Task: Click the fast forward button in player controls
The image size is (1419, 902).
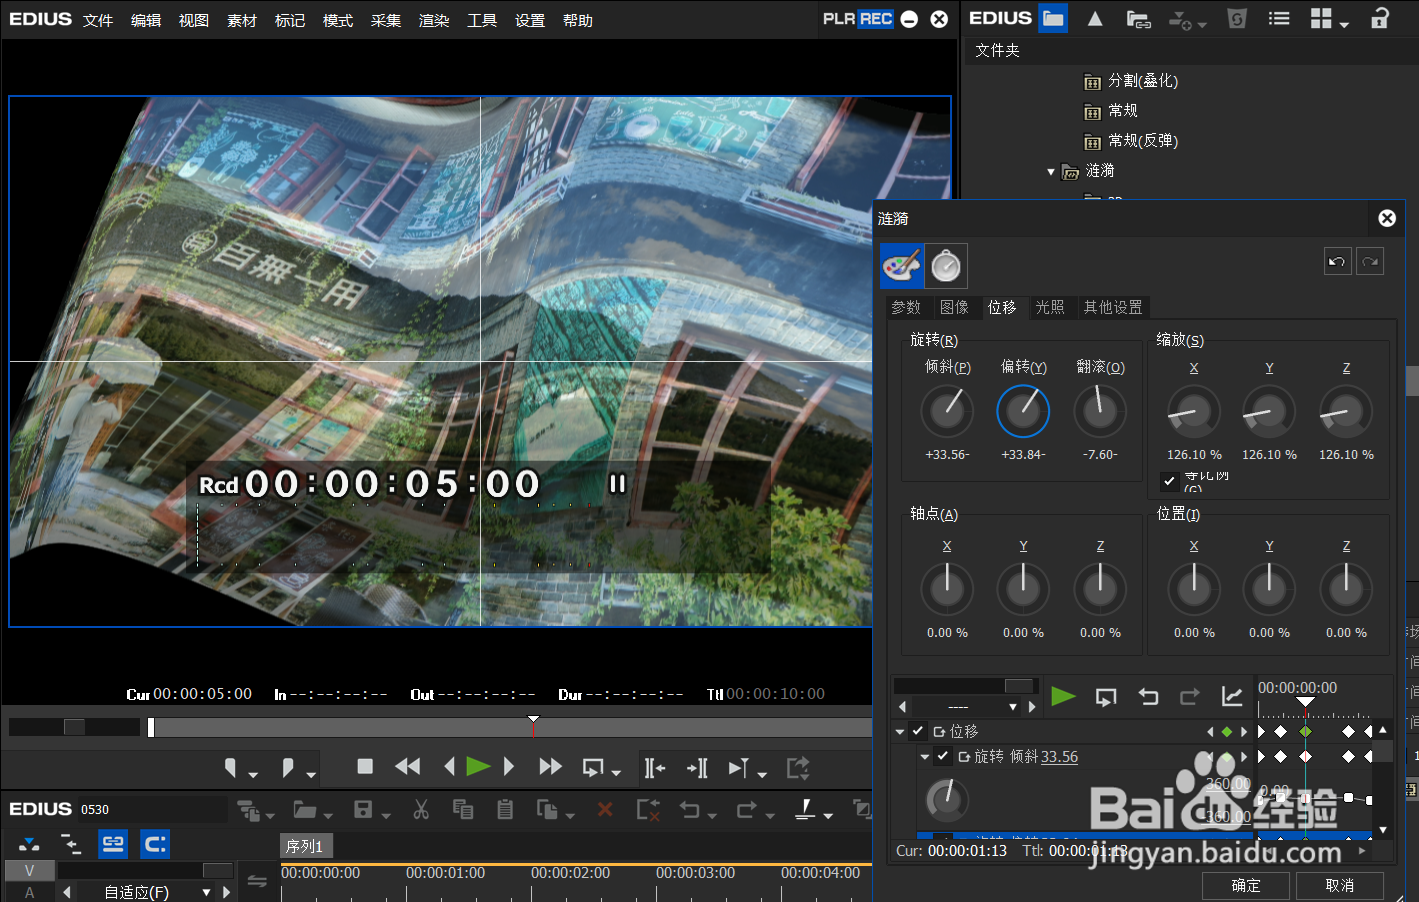Action: click(x=550, y=767)
